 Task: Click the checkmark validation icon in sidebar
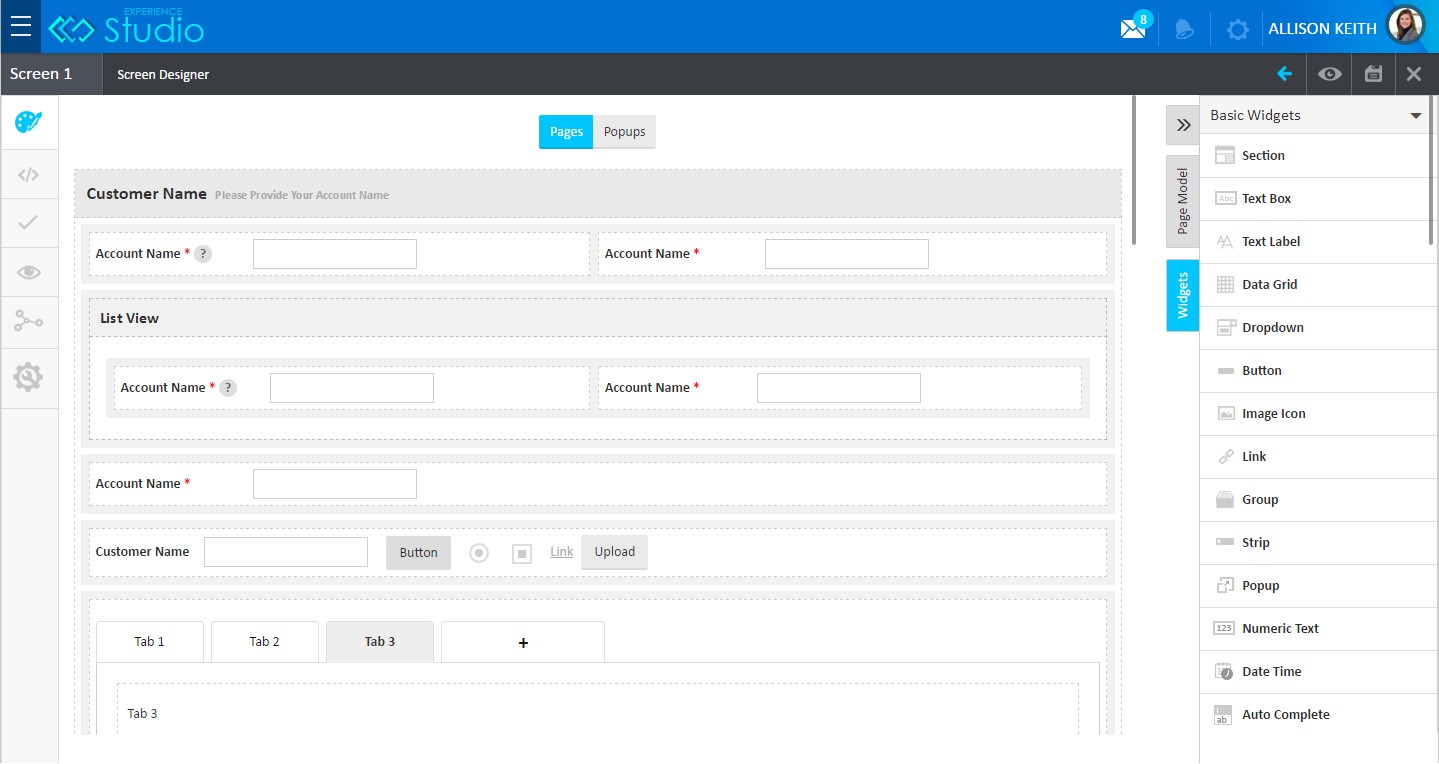pyautogui.click(x=28, y=223)
